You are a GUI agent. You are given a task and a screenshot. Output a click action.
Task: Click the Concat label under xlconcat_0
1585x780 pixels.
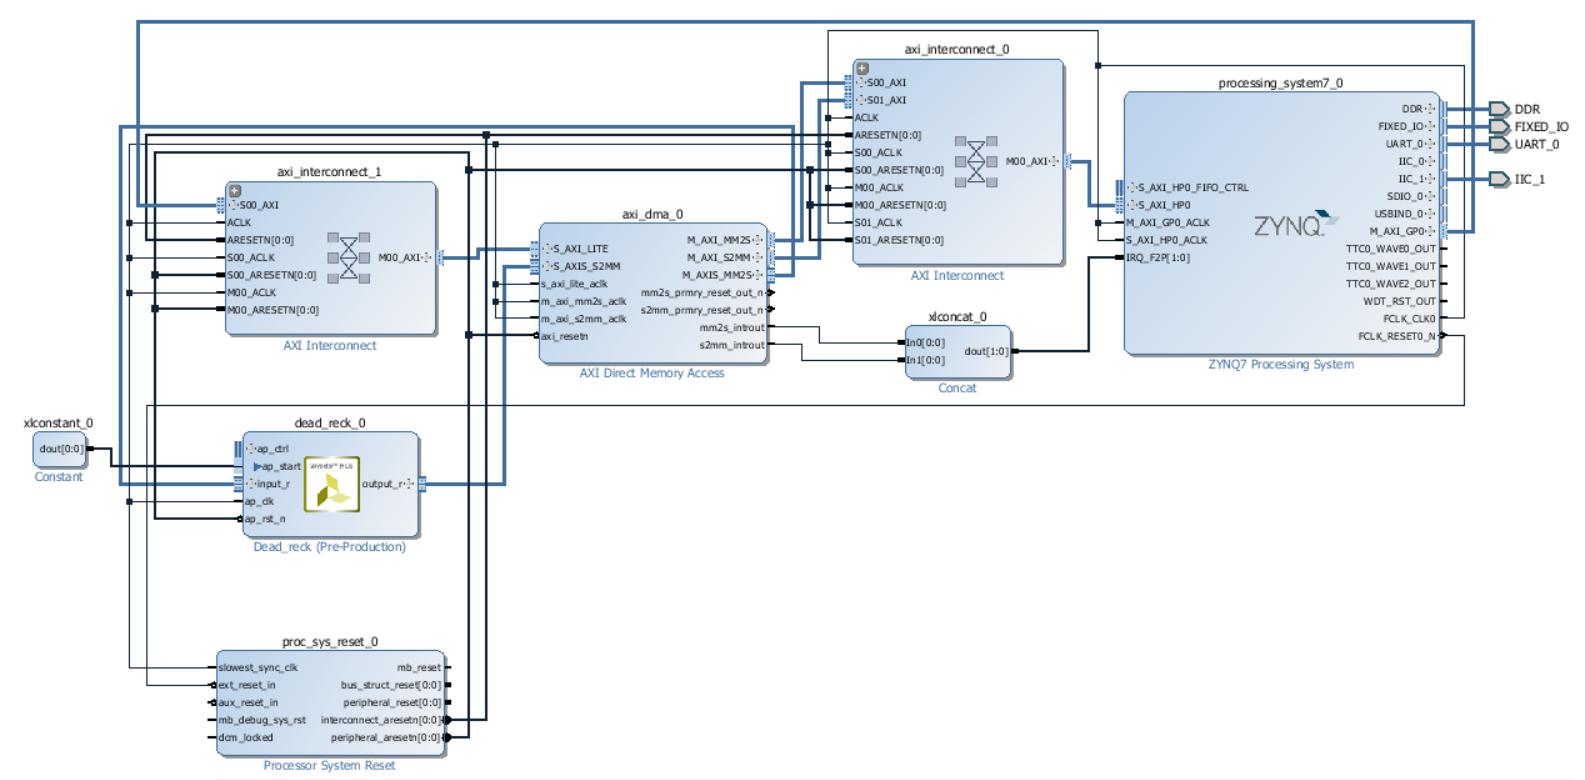point(957,388)
